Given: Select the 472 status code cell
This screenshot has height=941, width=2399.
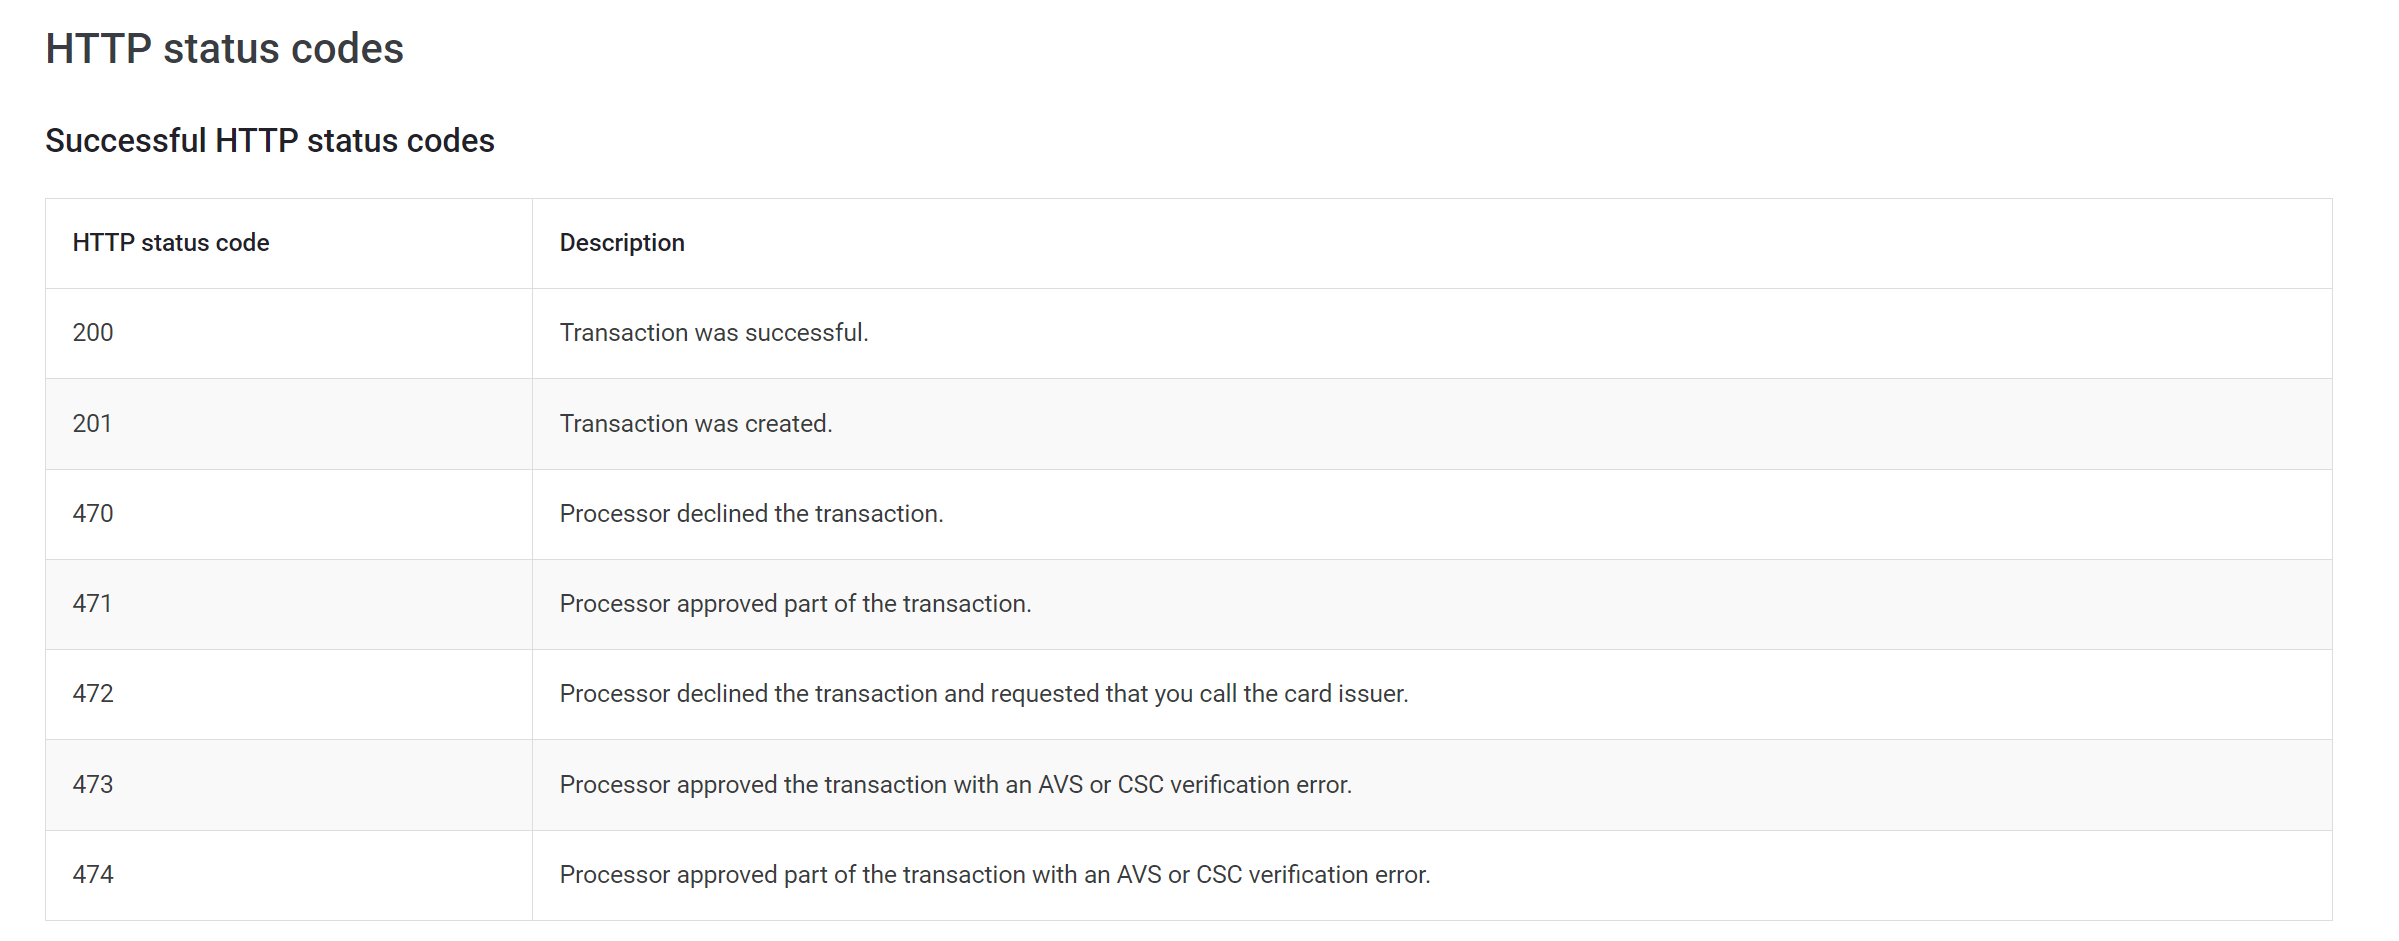Looking at the screenshot, I should [x=93, y=694].
